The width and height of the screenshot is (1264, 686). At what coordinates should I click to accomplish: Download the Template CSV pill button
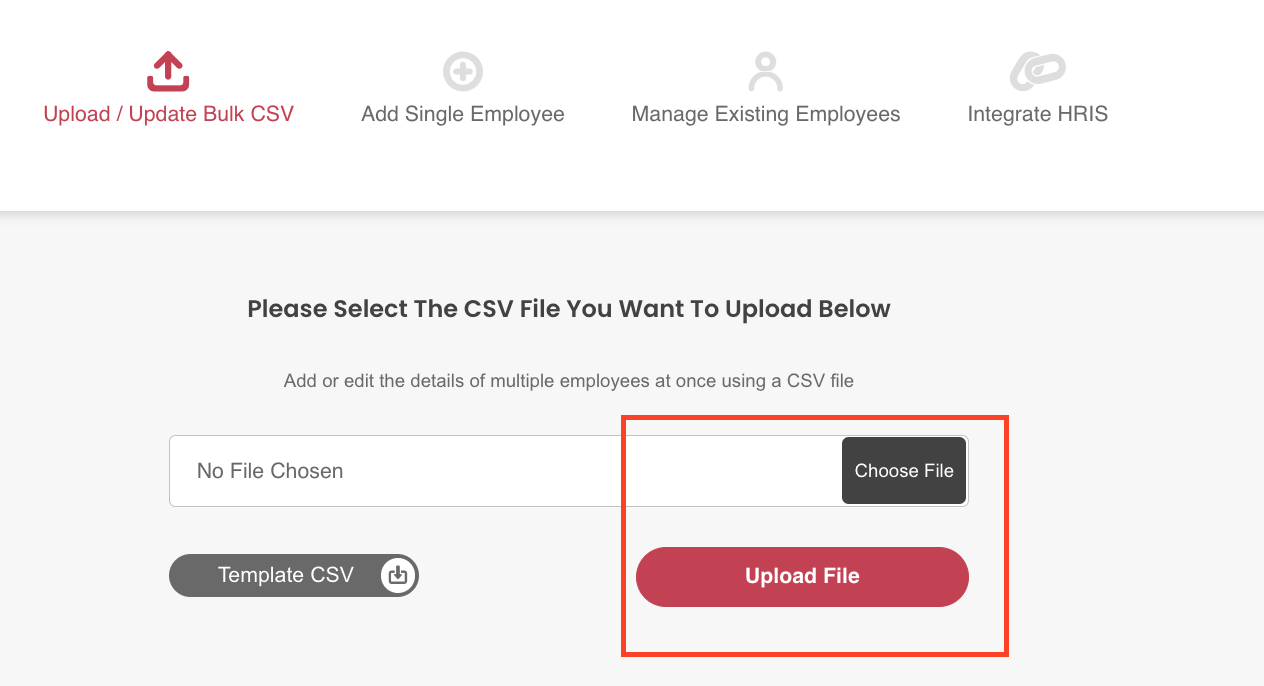293,575
